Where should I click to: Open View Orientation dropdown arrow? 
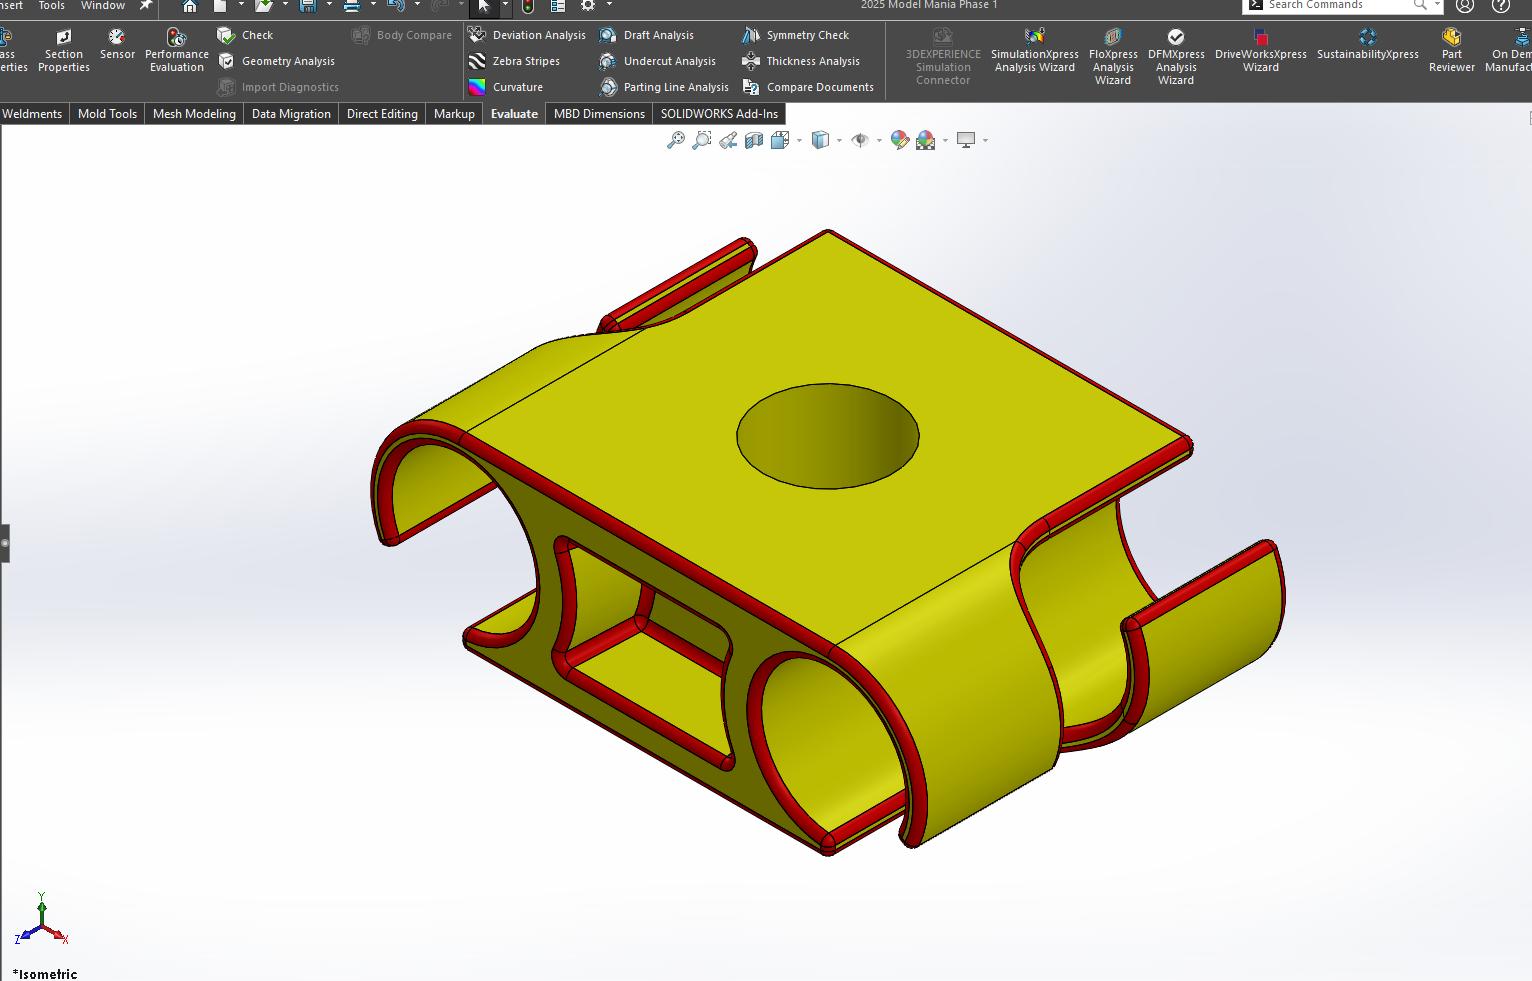point(799,141)
